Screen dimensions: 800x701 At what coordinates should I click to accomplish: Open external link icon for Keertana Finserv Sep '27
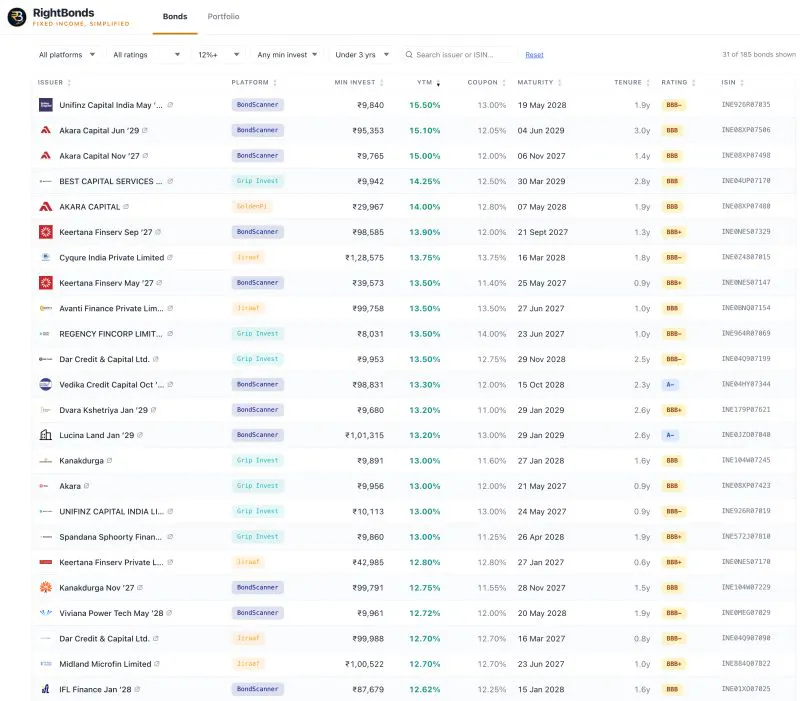coord(158,232)
